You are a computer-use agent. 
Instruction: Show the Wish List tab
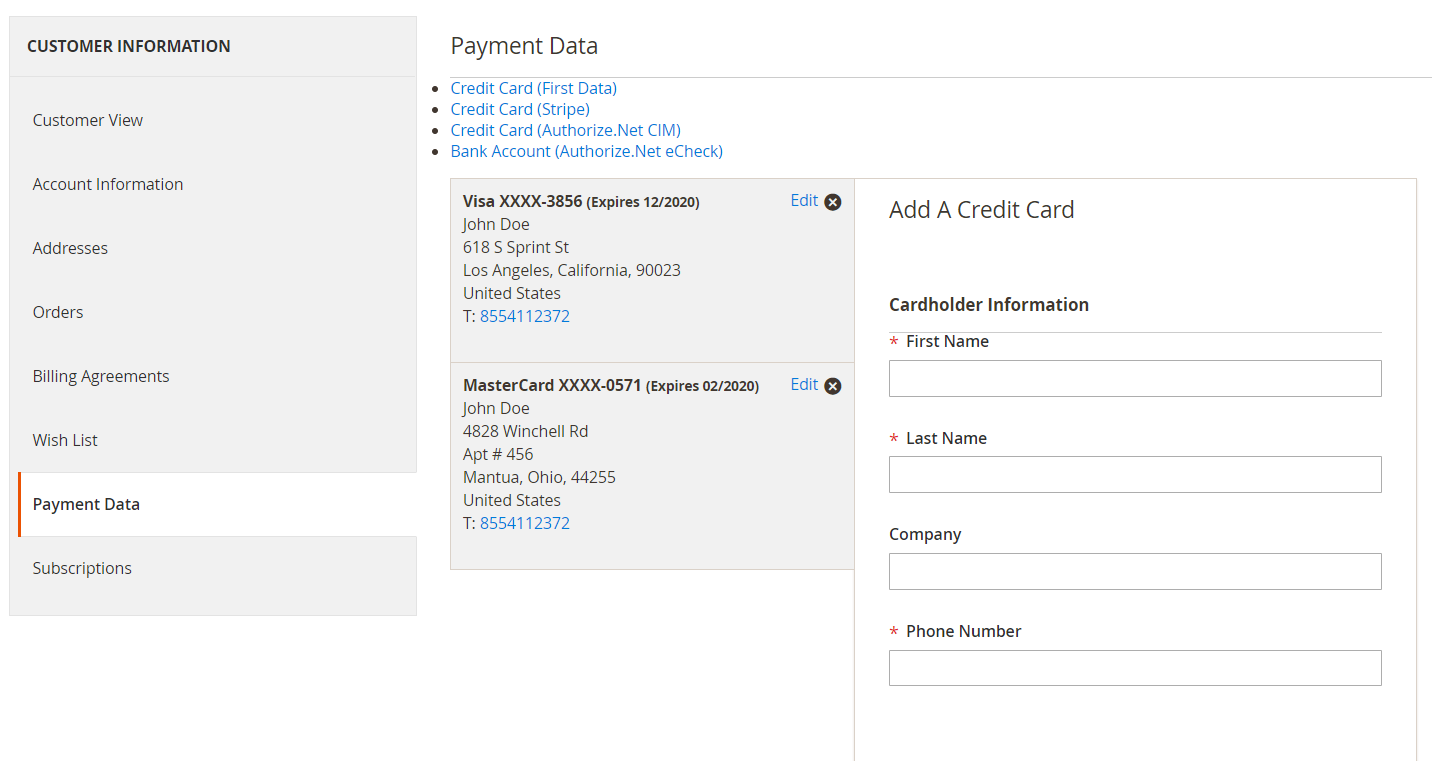[x=65, y=440]
